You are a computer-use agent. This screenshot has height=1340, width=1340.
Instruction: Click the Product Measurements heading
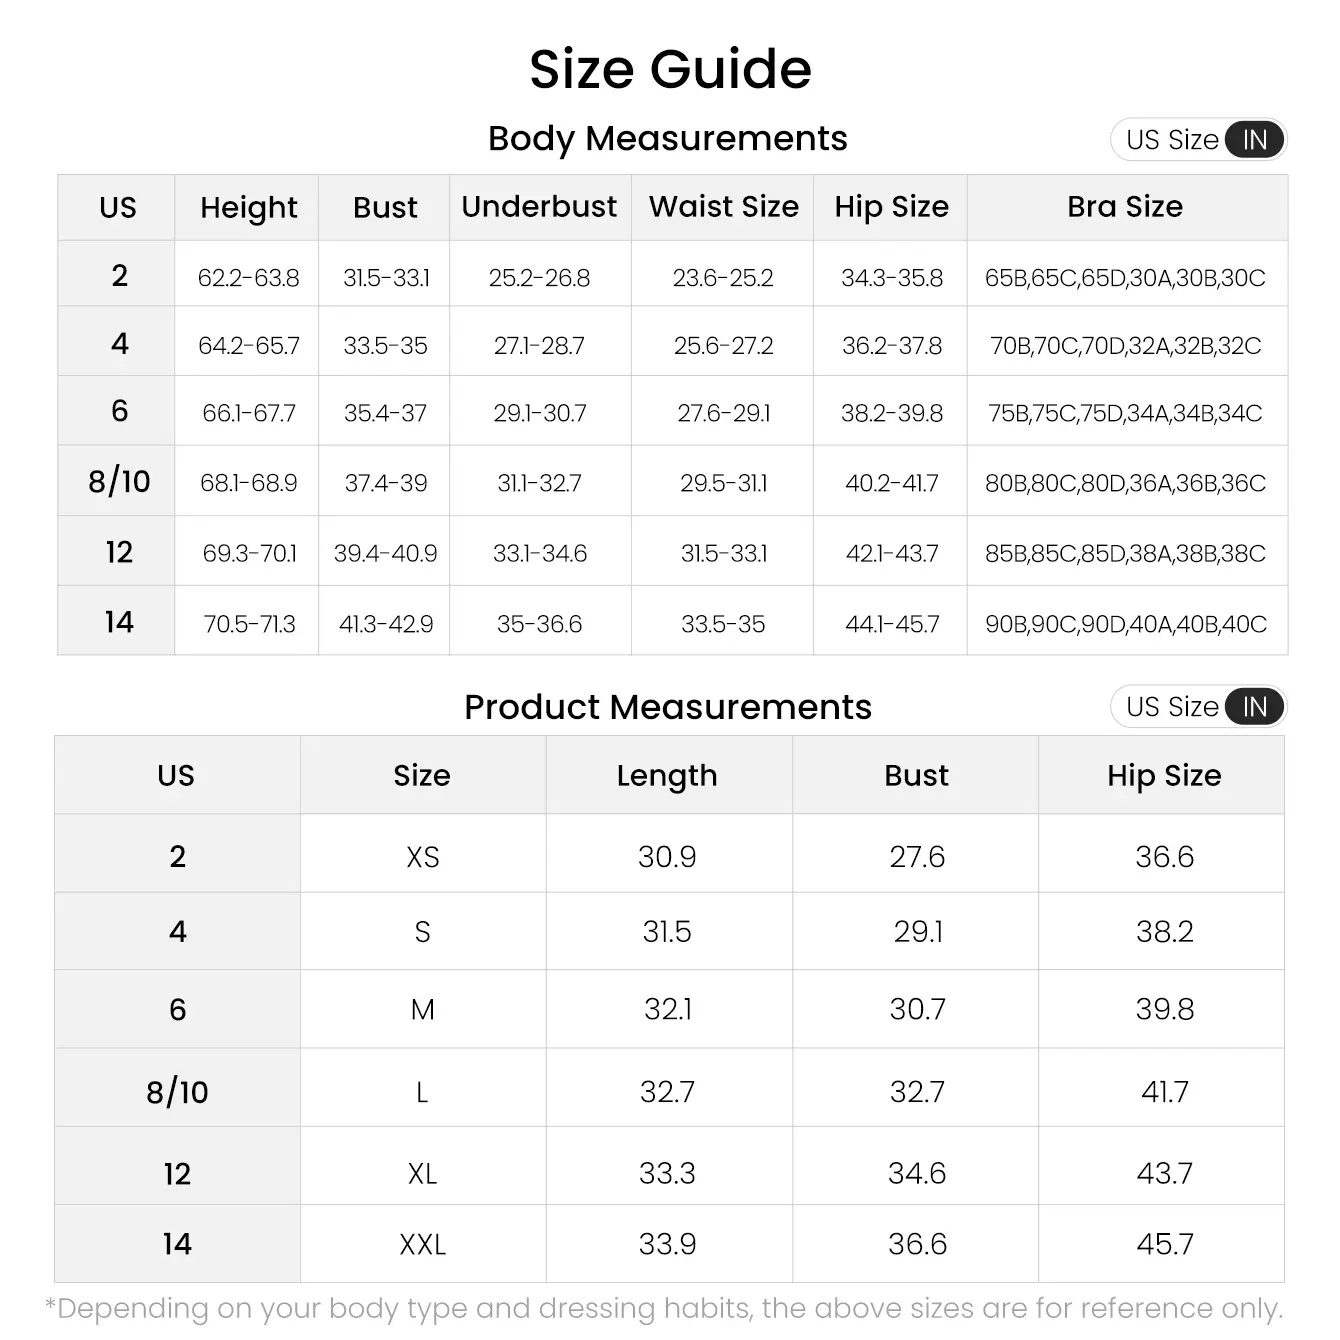[x=667, y=707]
